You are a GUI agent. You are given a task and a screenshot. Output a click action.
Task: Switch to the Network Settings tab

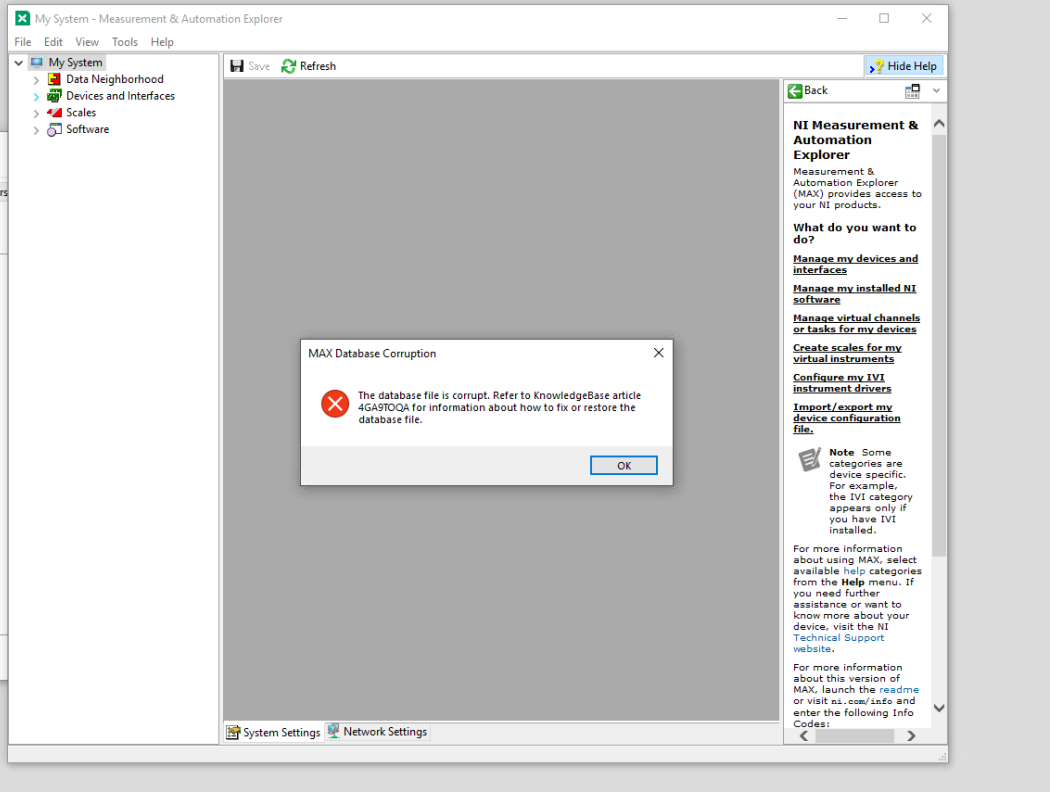pos(377,732)
